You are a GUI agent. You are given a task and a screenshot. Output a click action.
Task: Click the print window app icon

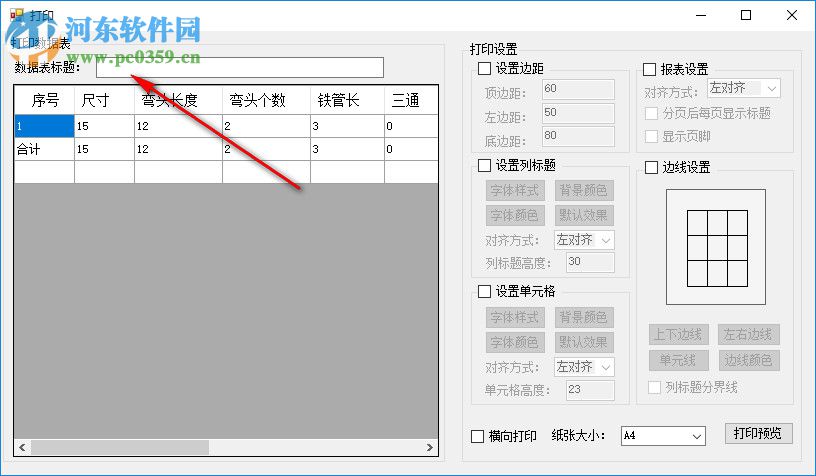pos(17,15)
